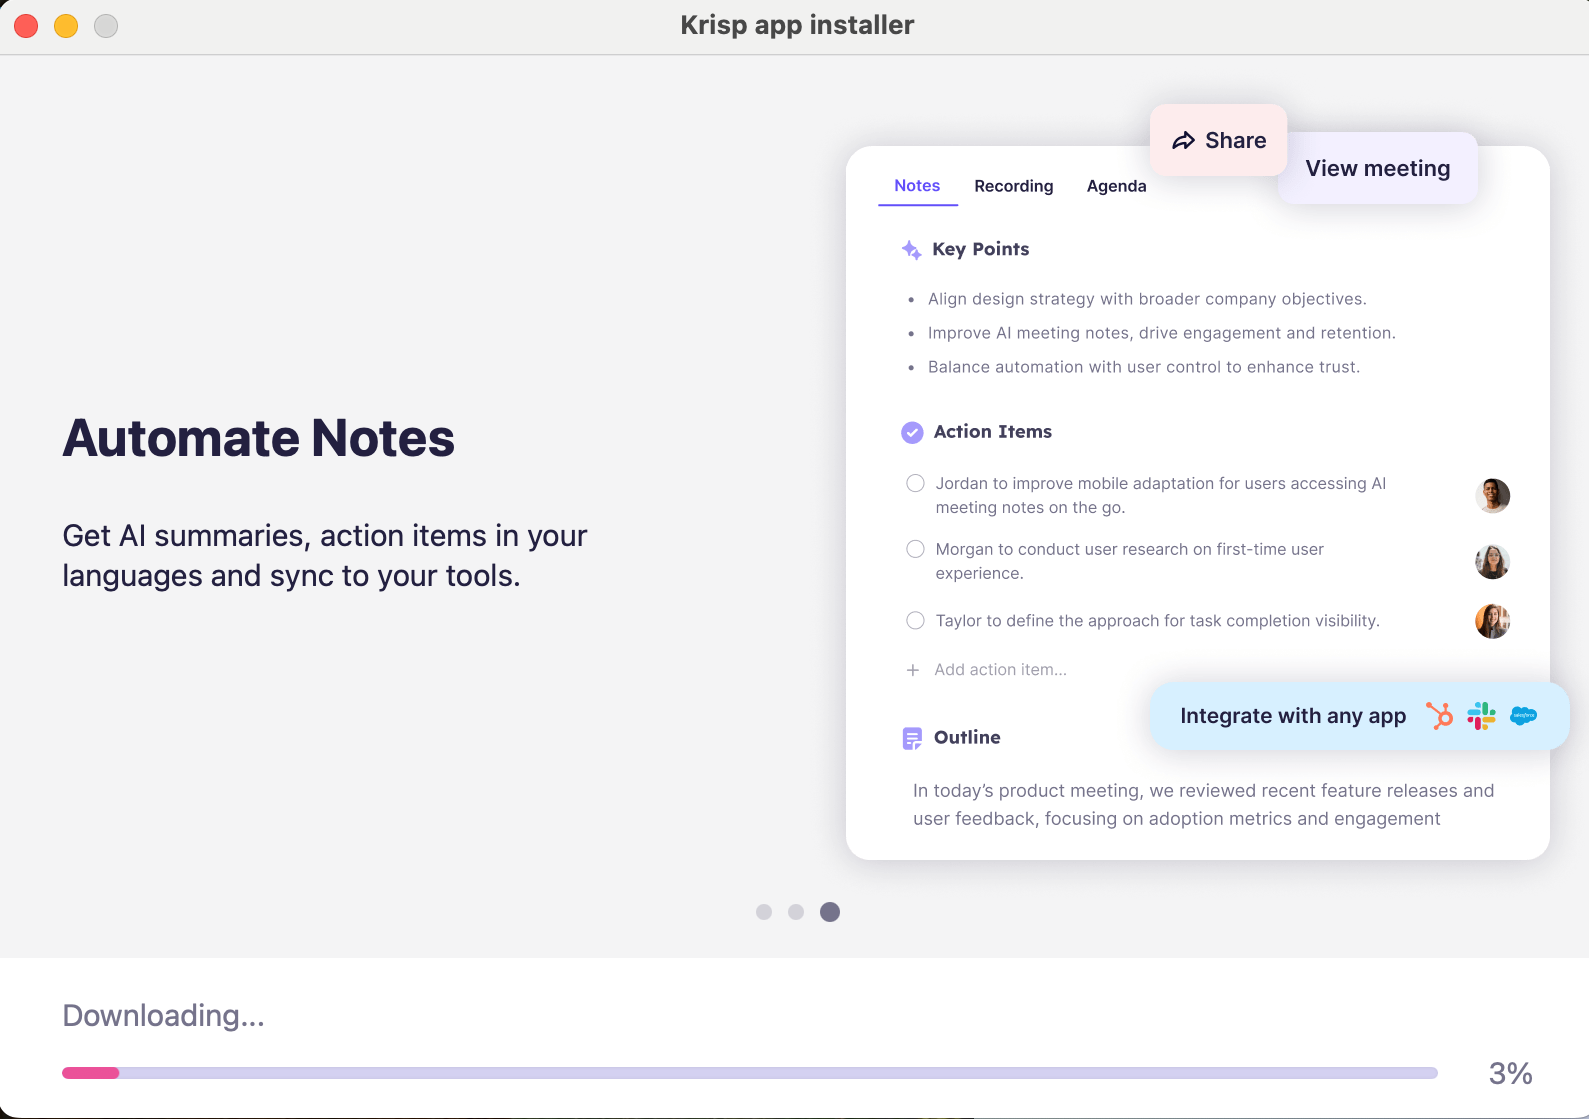Viewport: 1589px width, 1119px height.
Task: Jump to the second carousel slide dot
Action: tap(796, 912)
